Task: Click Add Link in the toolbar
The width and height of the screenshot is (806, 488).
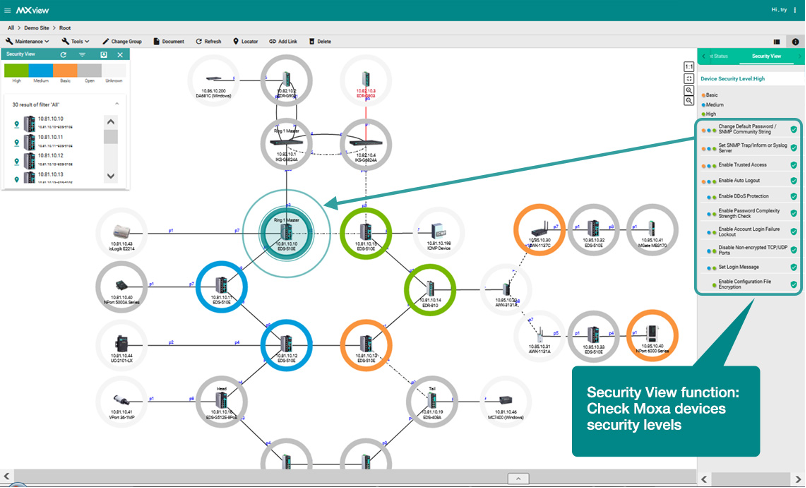Action: point(283,42)
